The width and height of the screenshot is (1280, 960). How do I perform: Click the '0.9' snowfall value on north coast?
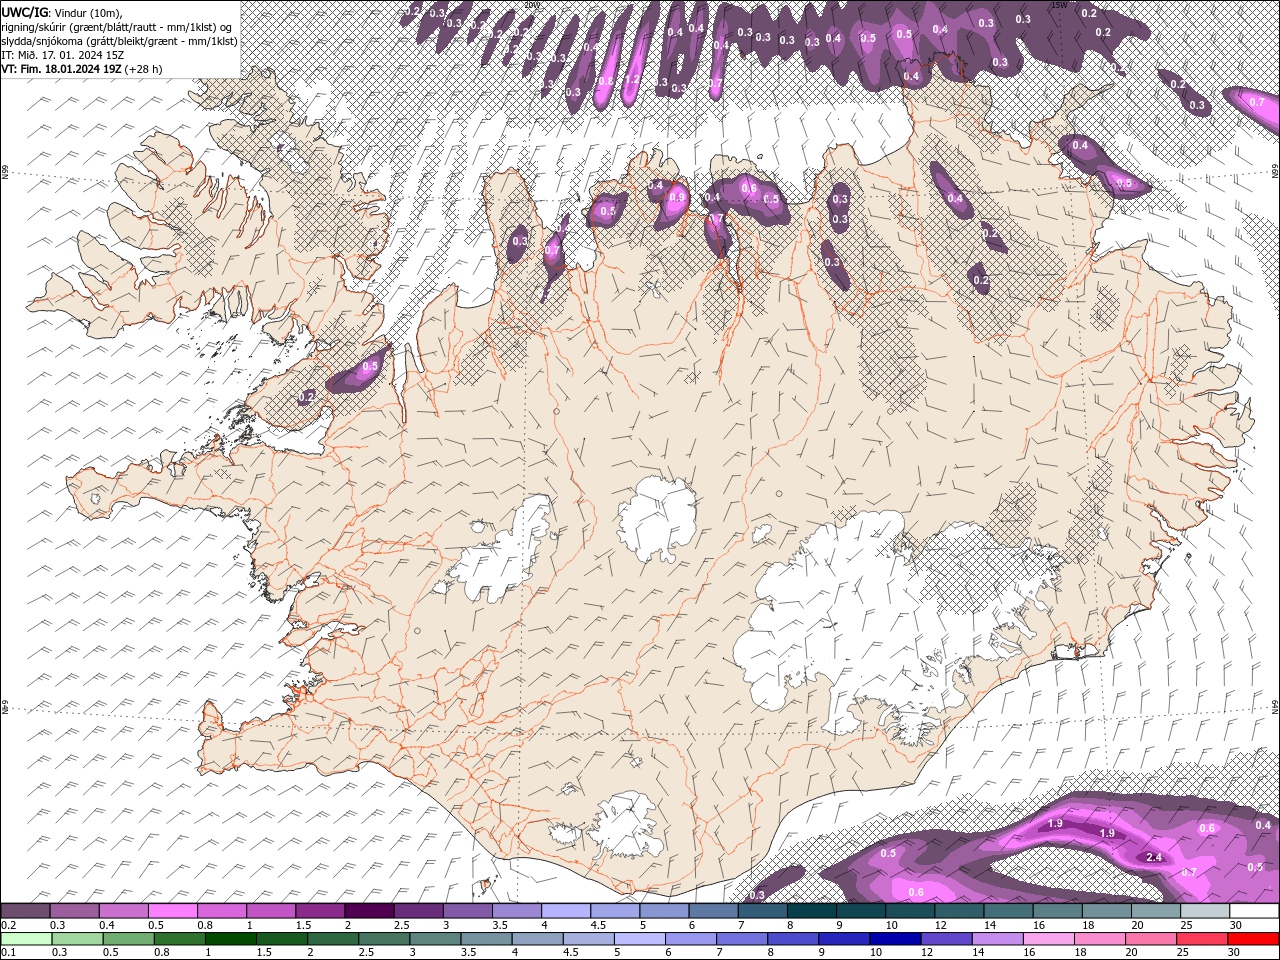(x=677, y=198)
